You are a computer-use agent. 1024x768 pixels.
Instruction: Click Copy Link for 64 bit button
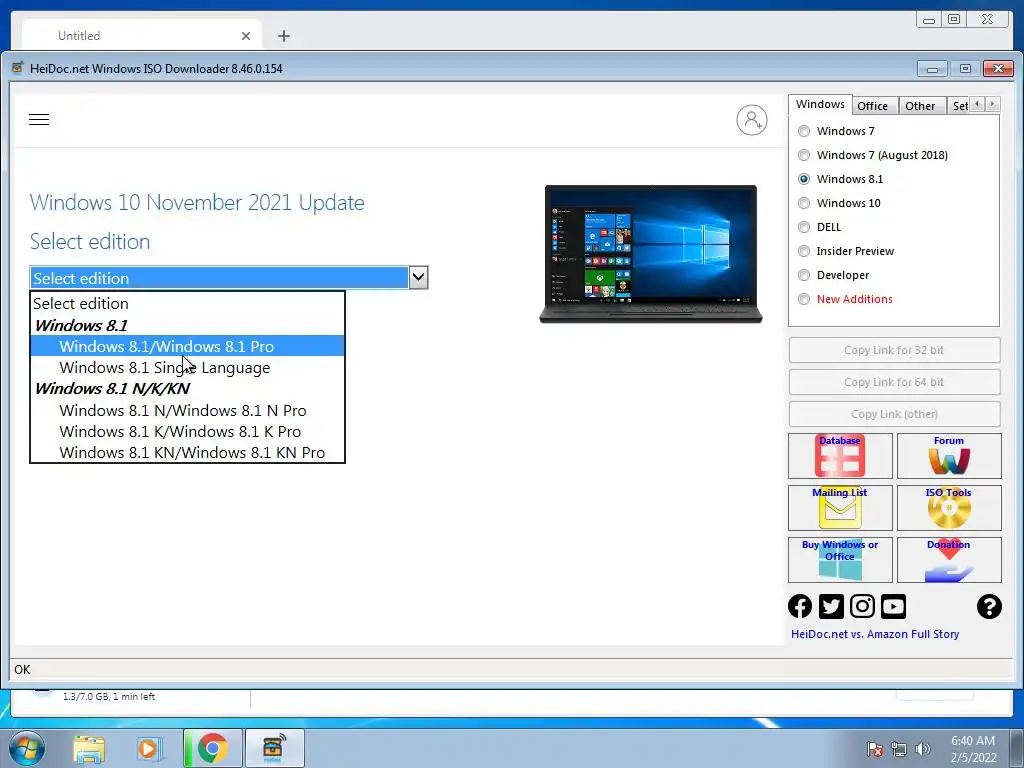(894, 382)
